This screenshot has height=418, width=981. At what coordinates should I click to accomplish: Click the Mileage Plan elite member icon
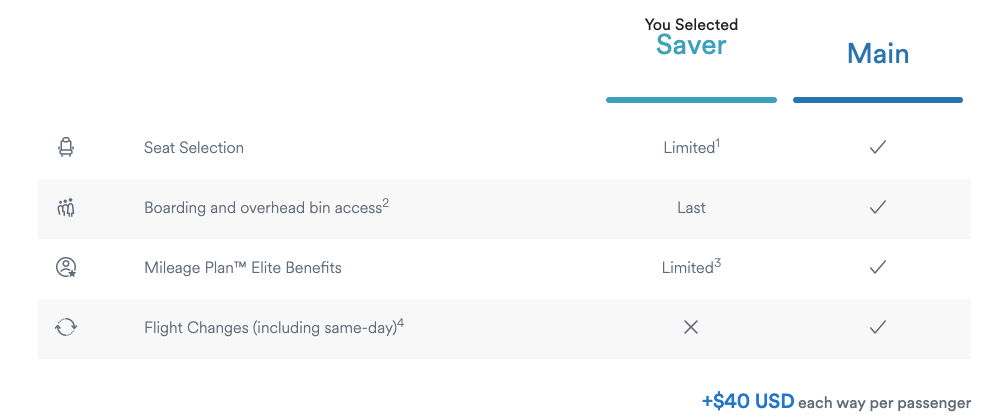click(x=66, y=268)
